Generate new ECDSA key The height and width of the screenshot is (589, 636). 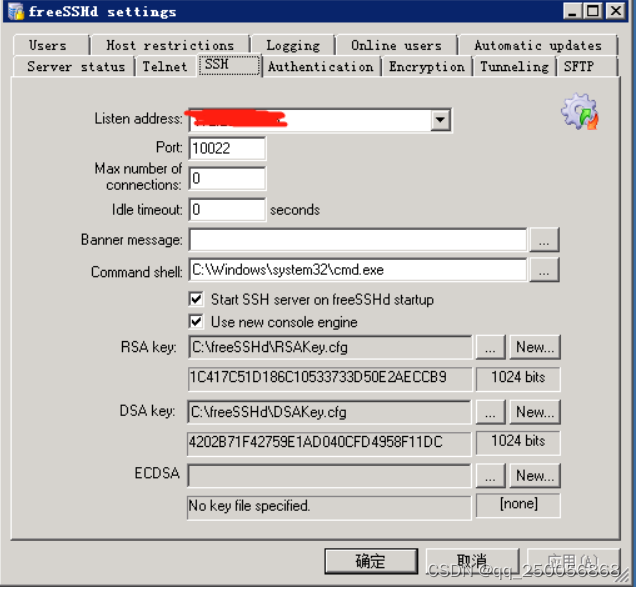coord(535,475)
